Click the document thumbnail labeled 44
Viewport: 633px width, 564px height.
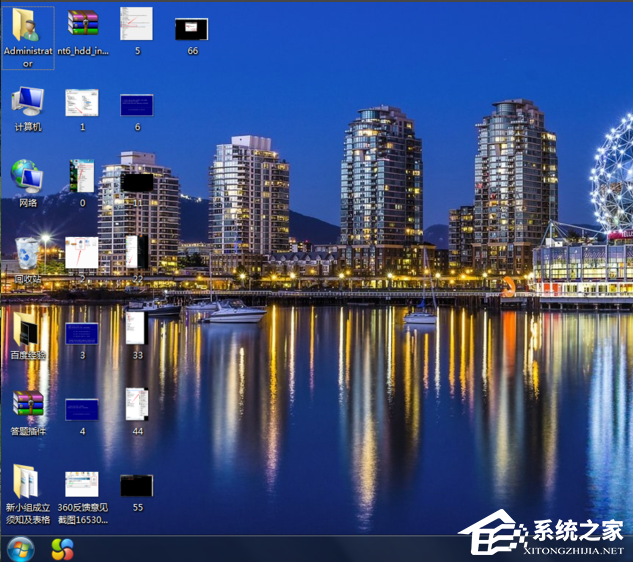point(136,405)
